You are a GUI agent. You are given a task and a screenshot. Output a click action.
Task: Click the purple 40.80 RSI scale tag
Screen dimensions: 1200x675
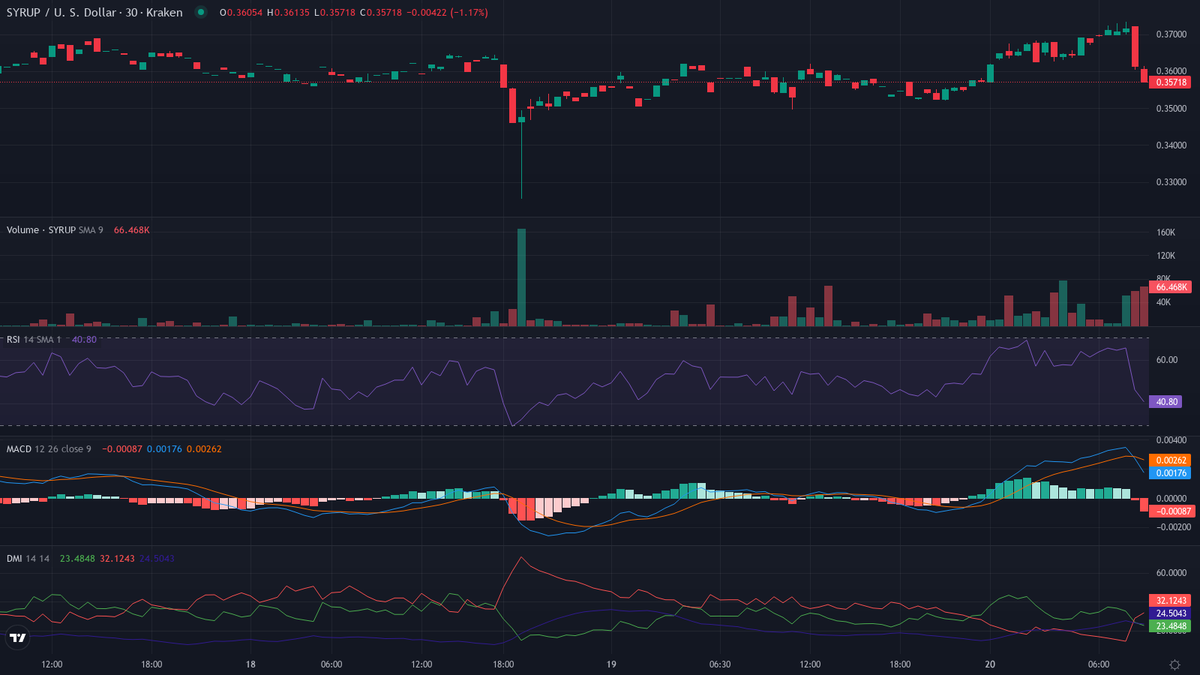(1167, 401)
